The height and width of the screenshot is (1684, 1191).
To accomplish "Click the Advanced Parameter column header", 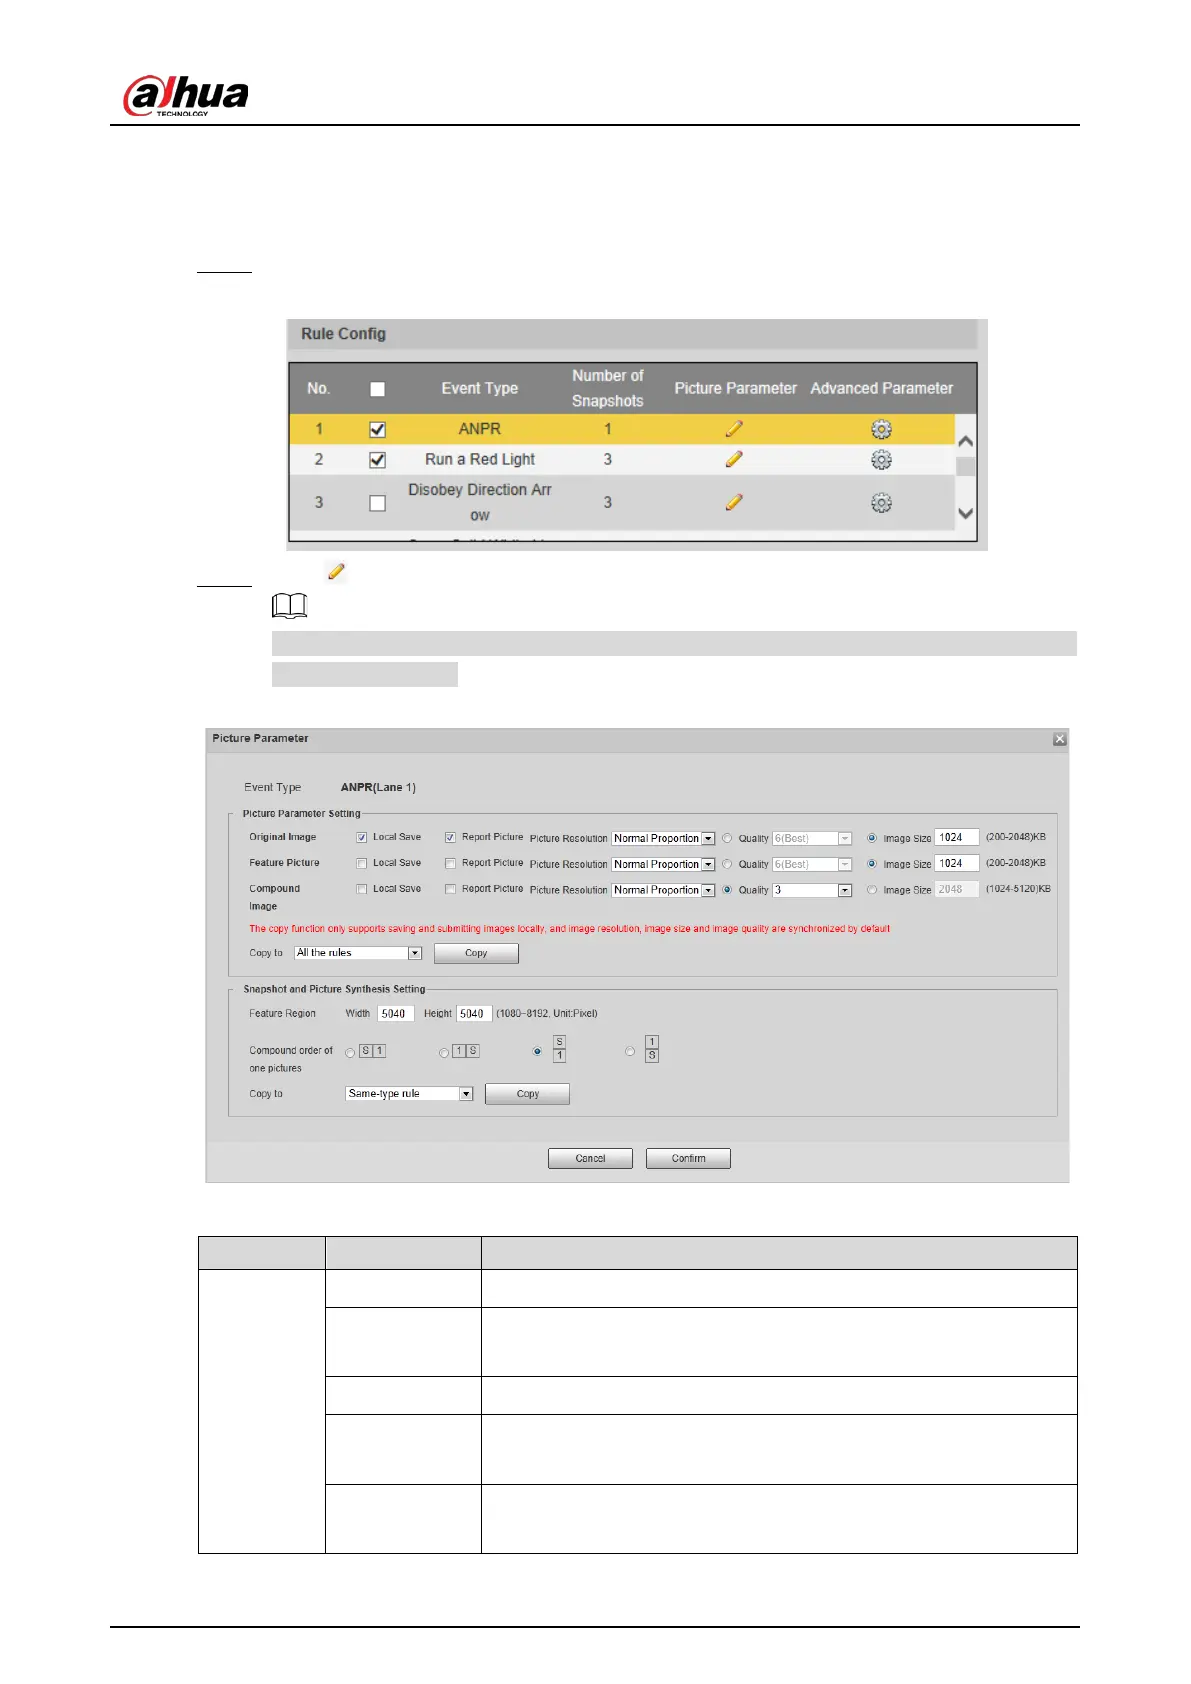I will click(881, 389).
